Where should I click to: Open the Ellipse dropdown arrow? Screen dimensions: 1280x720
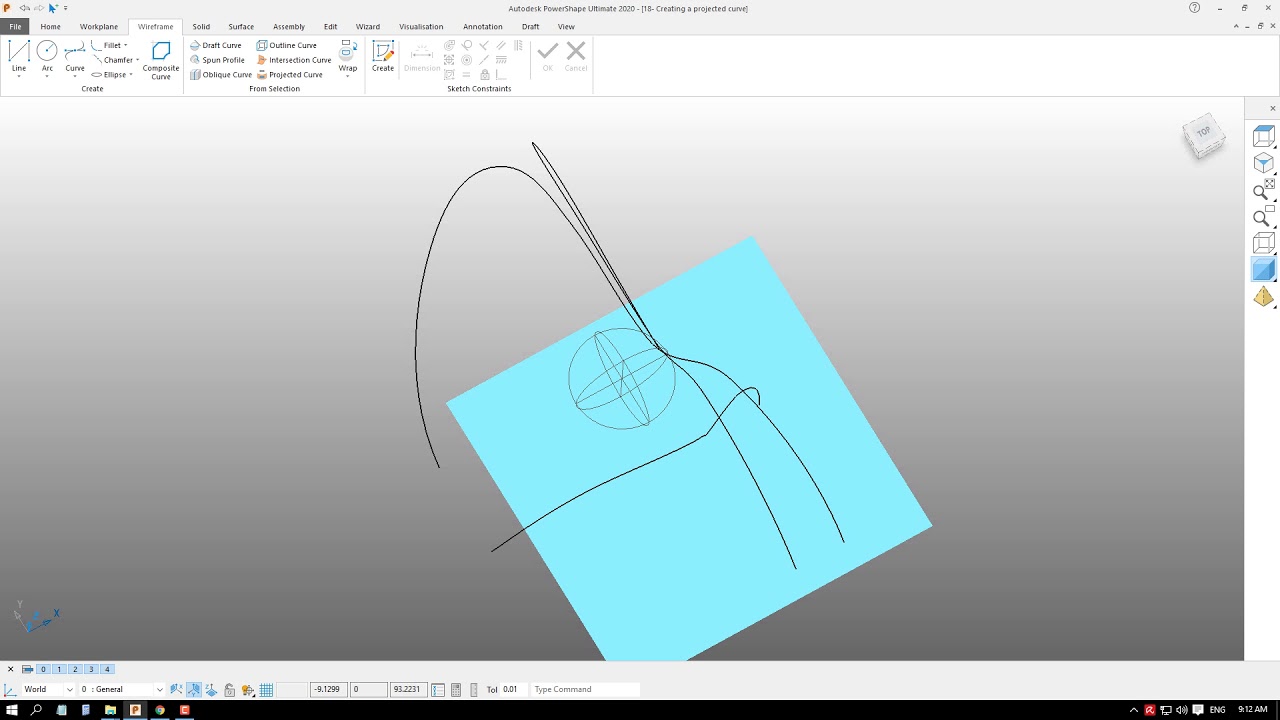pyautogui.click(x=131, y=75)
